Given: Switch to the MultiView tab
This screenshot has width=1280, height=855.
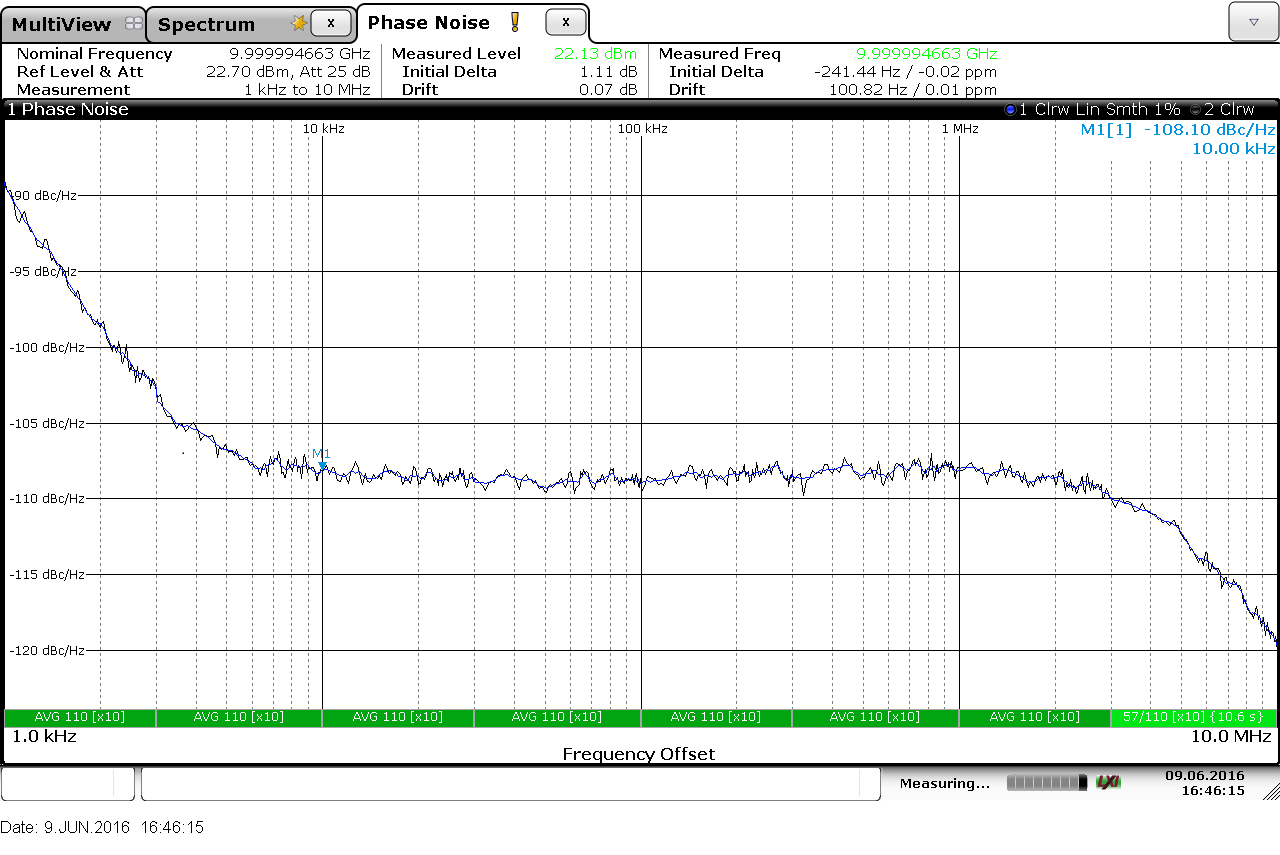Looking at the screenshot, I should click(62, 24).
